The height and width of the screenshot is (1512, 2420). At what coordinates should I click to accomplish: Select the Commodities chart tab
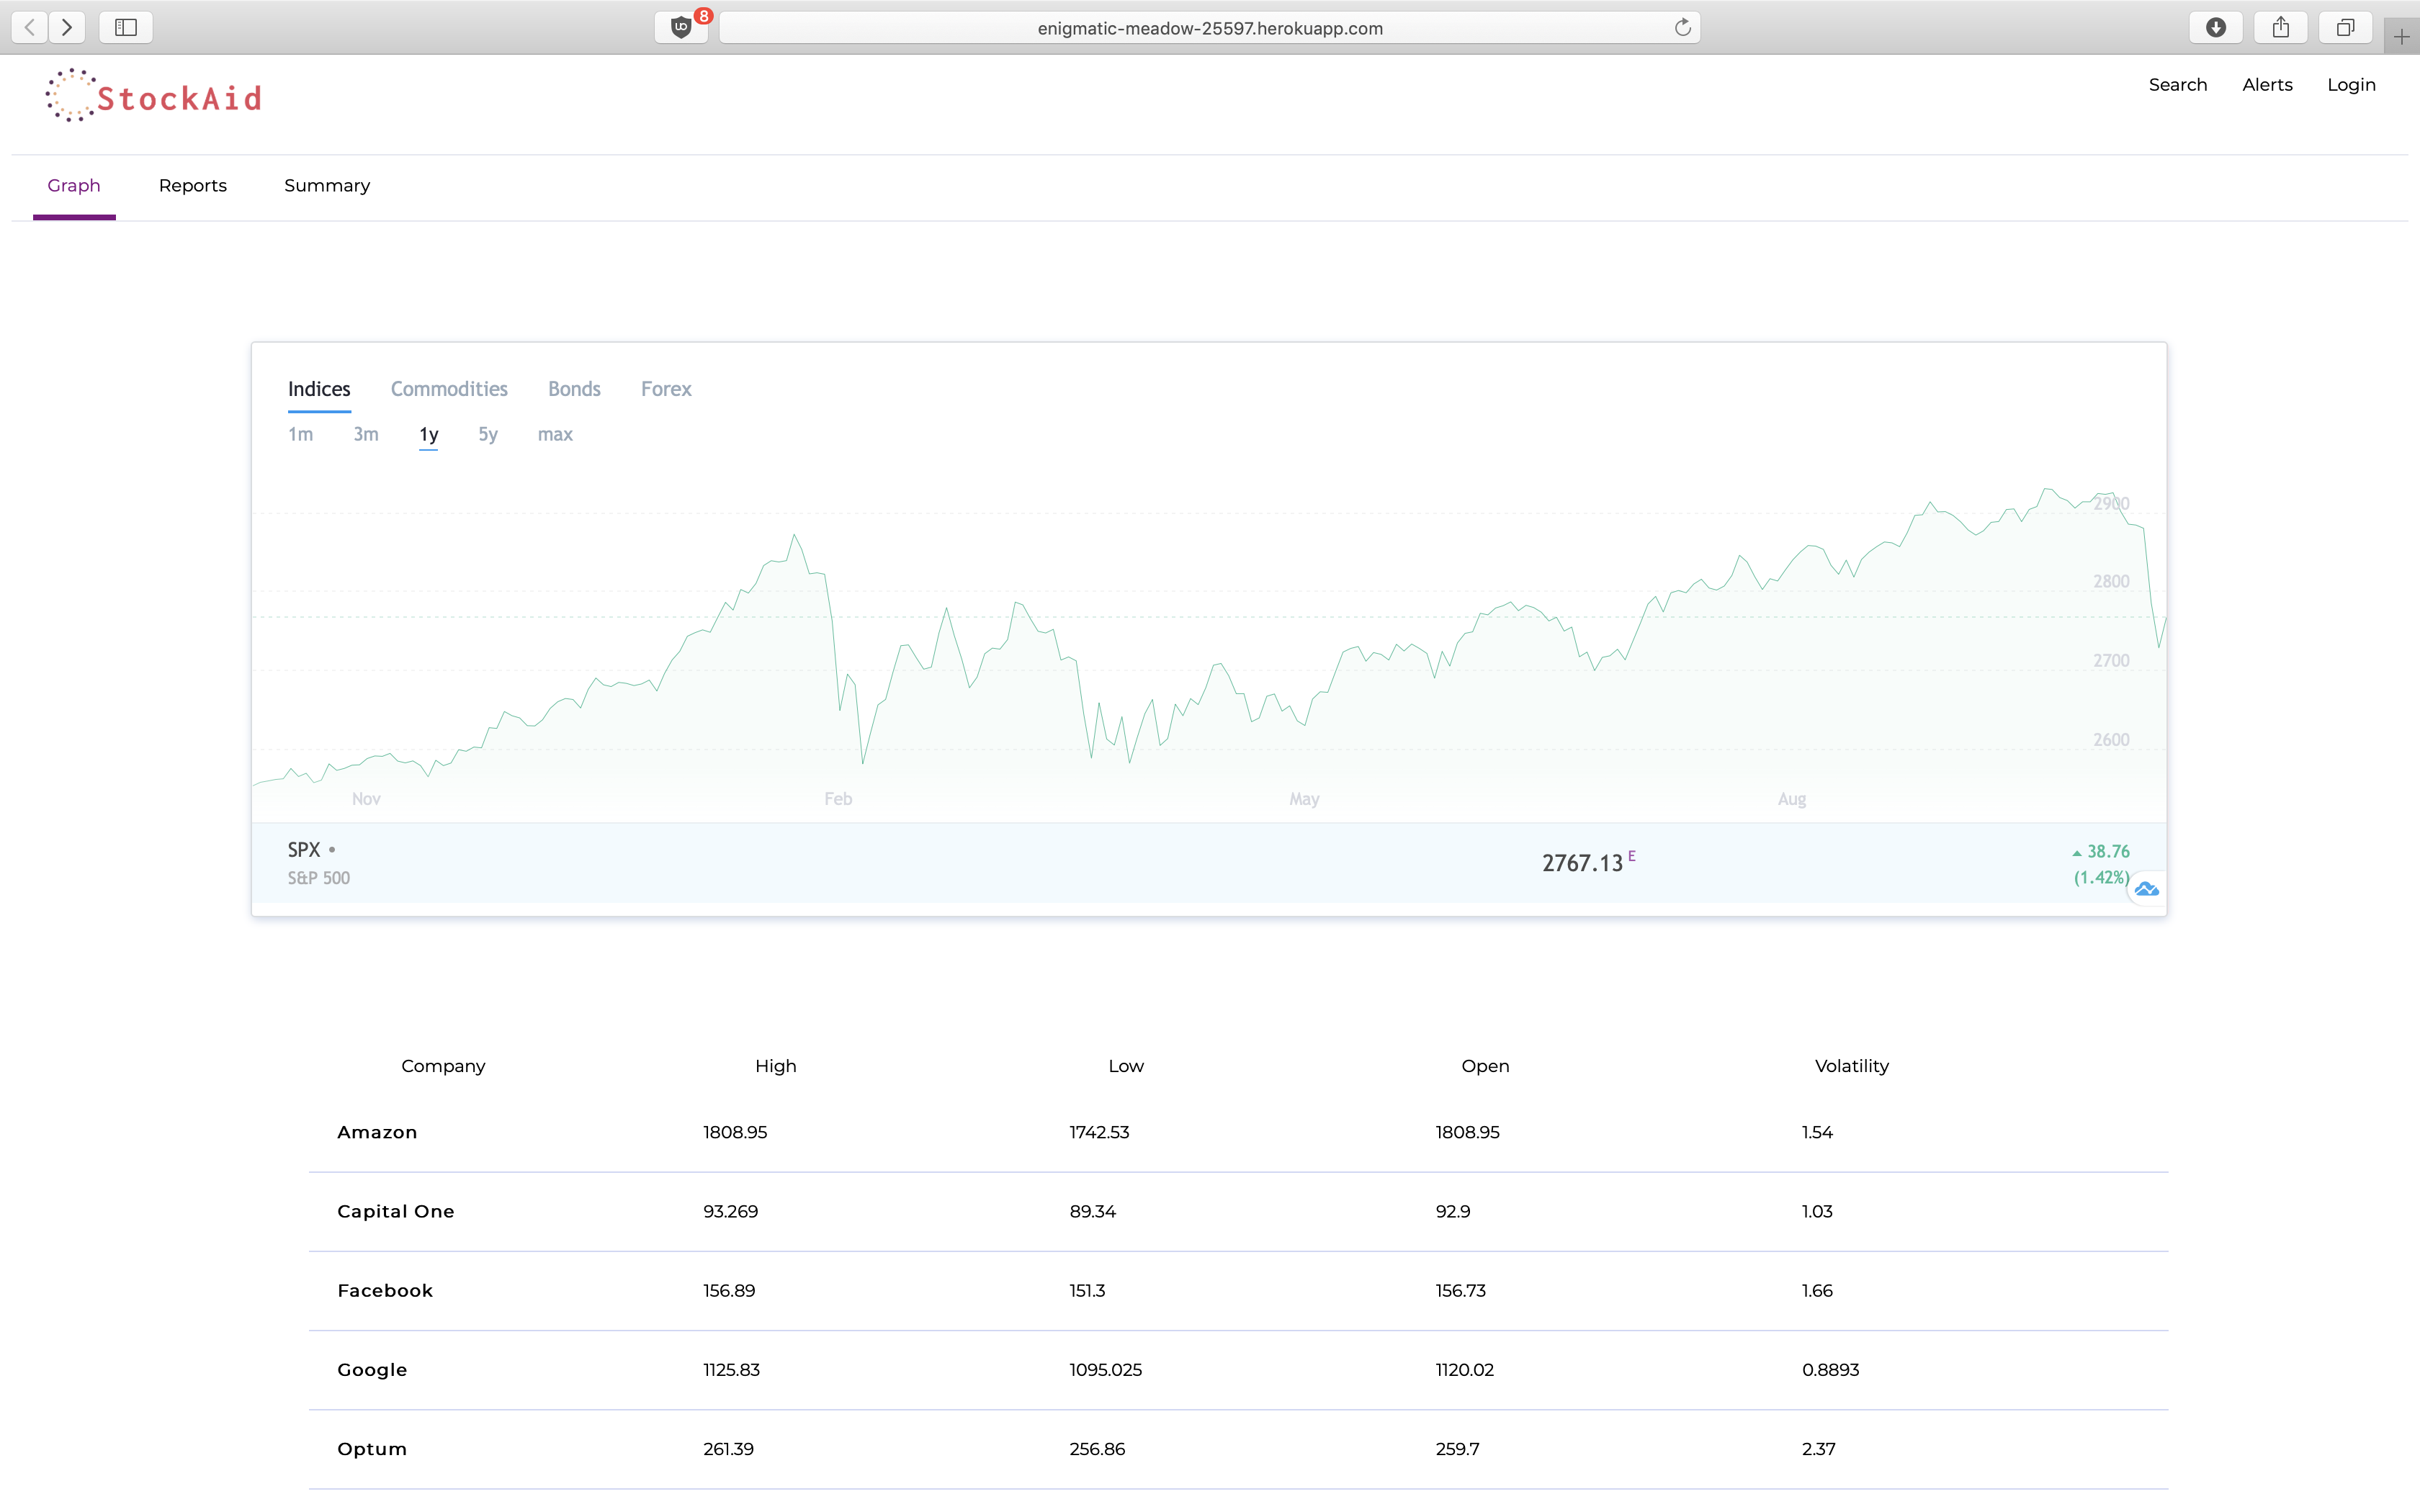[449, 389]
